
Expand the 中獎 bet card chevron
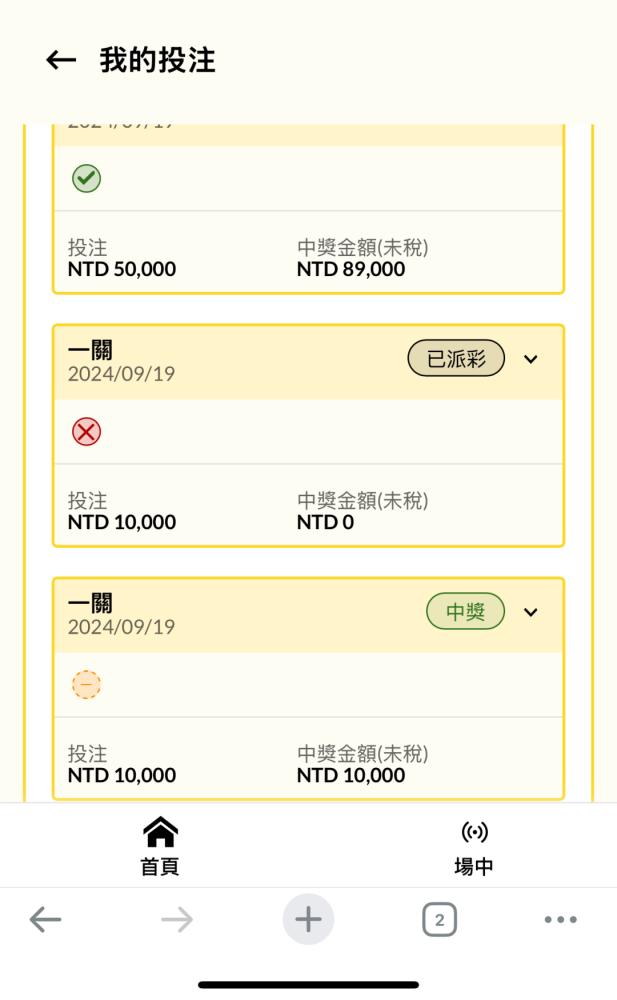(530, 612)
